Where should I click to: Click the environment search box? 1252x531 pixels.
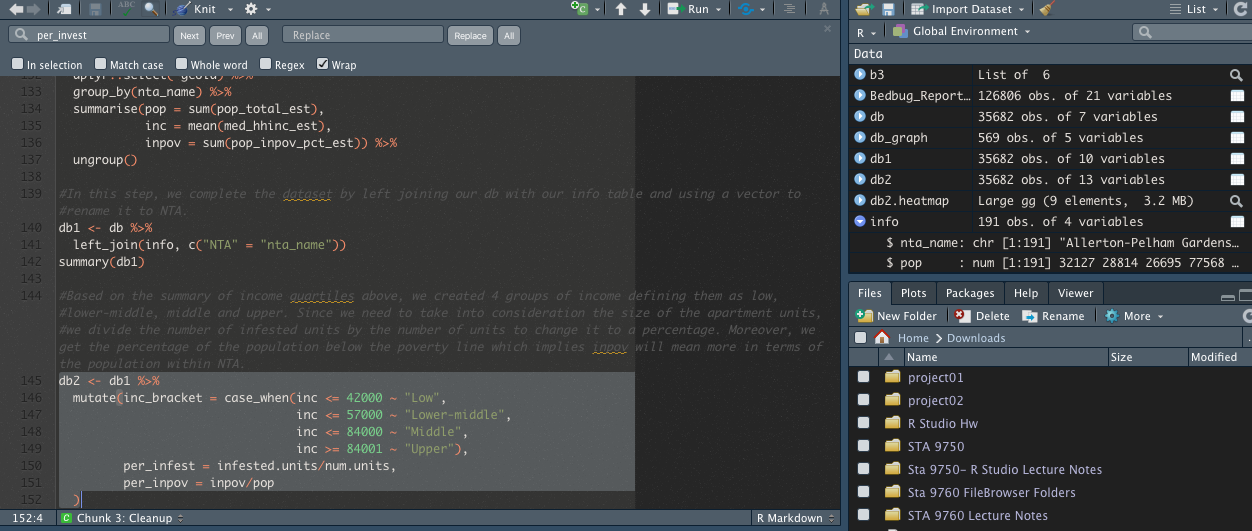1192,32
